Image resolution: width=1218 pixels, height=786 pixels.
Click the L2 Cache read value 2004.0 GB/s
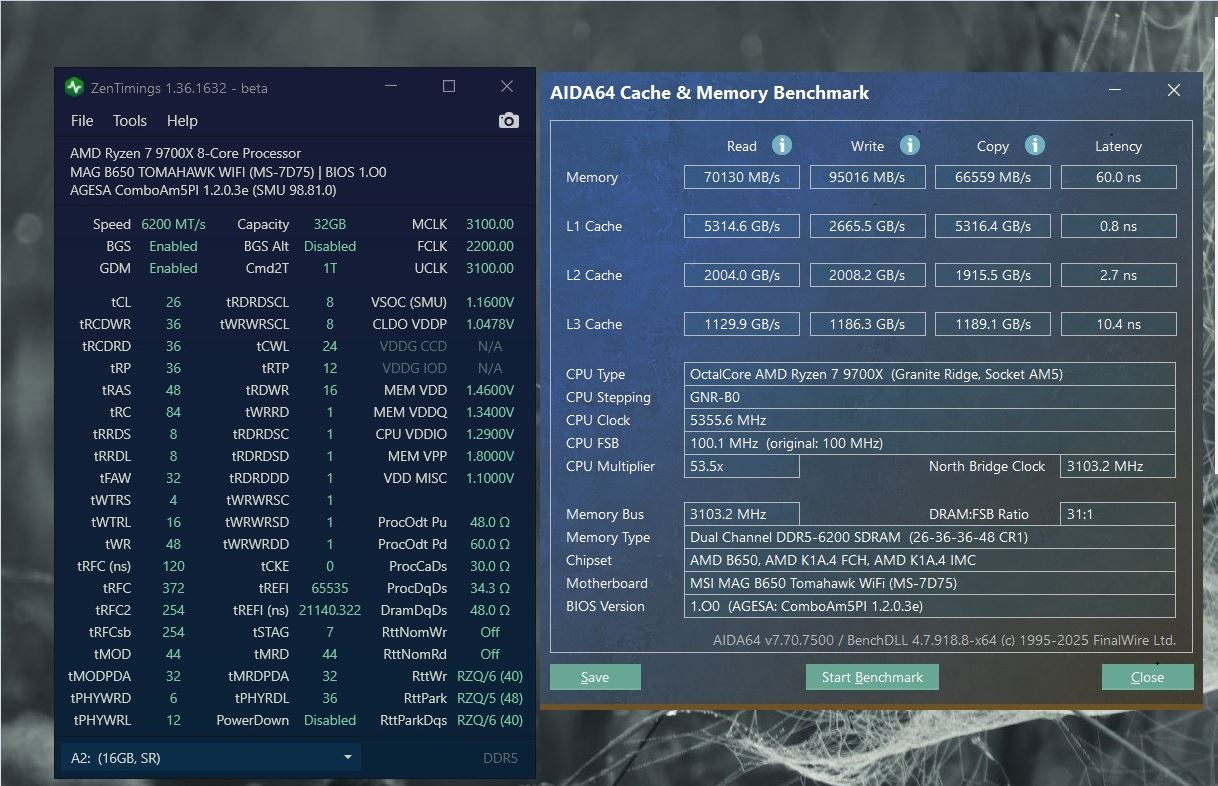[742, 275]
